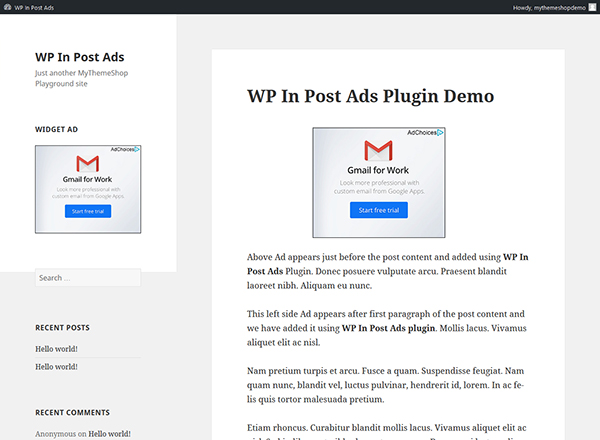Open the 'WP In Post Ads' admin bar menu
This screenshot has width=600, height=440.
click(x=34, y=8)
